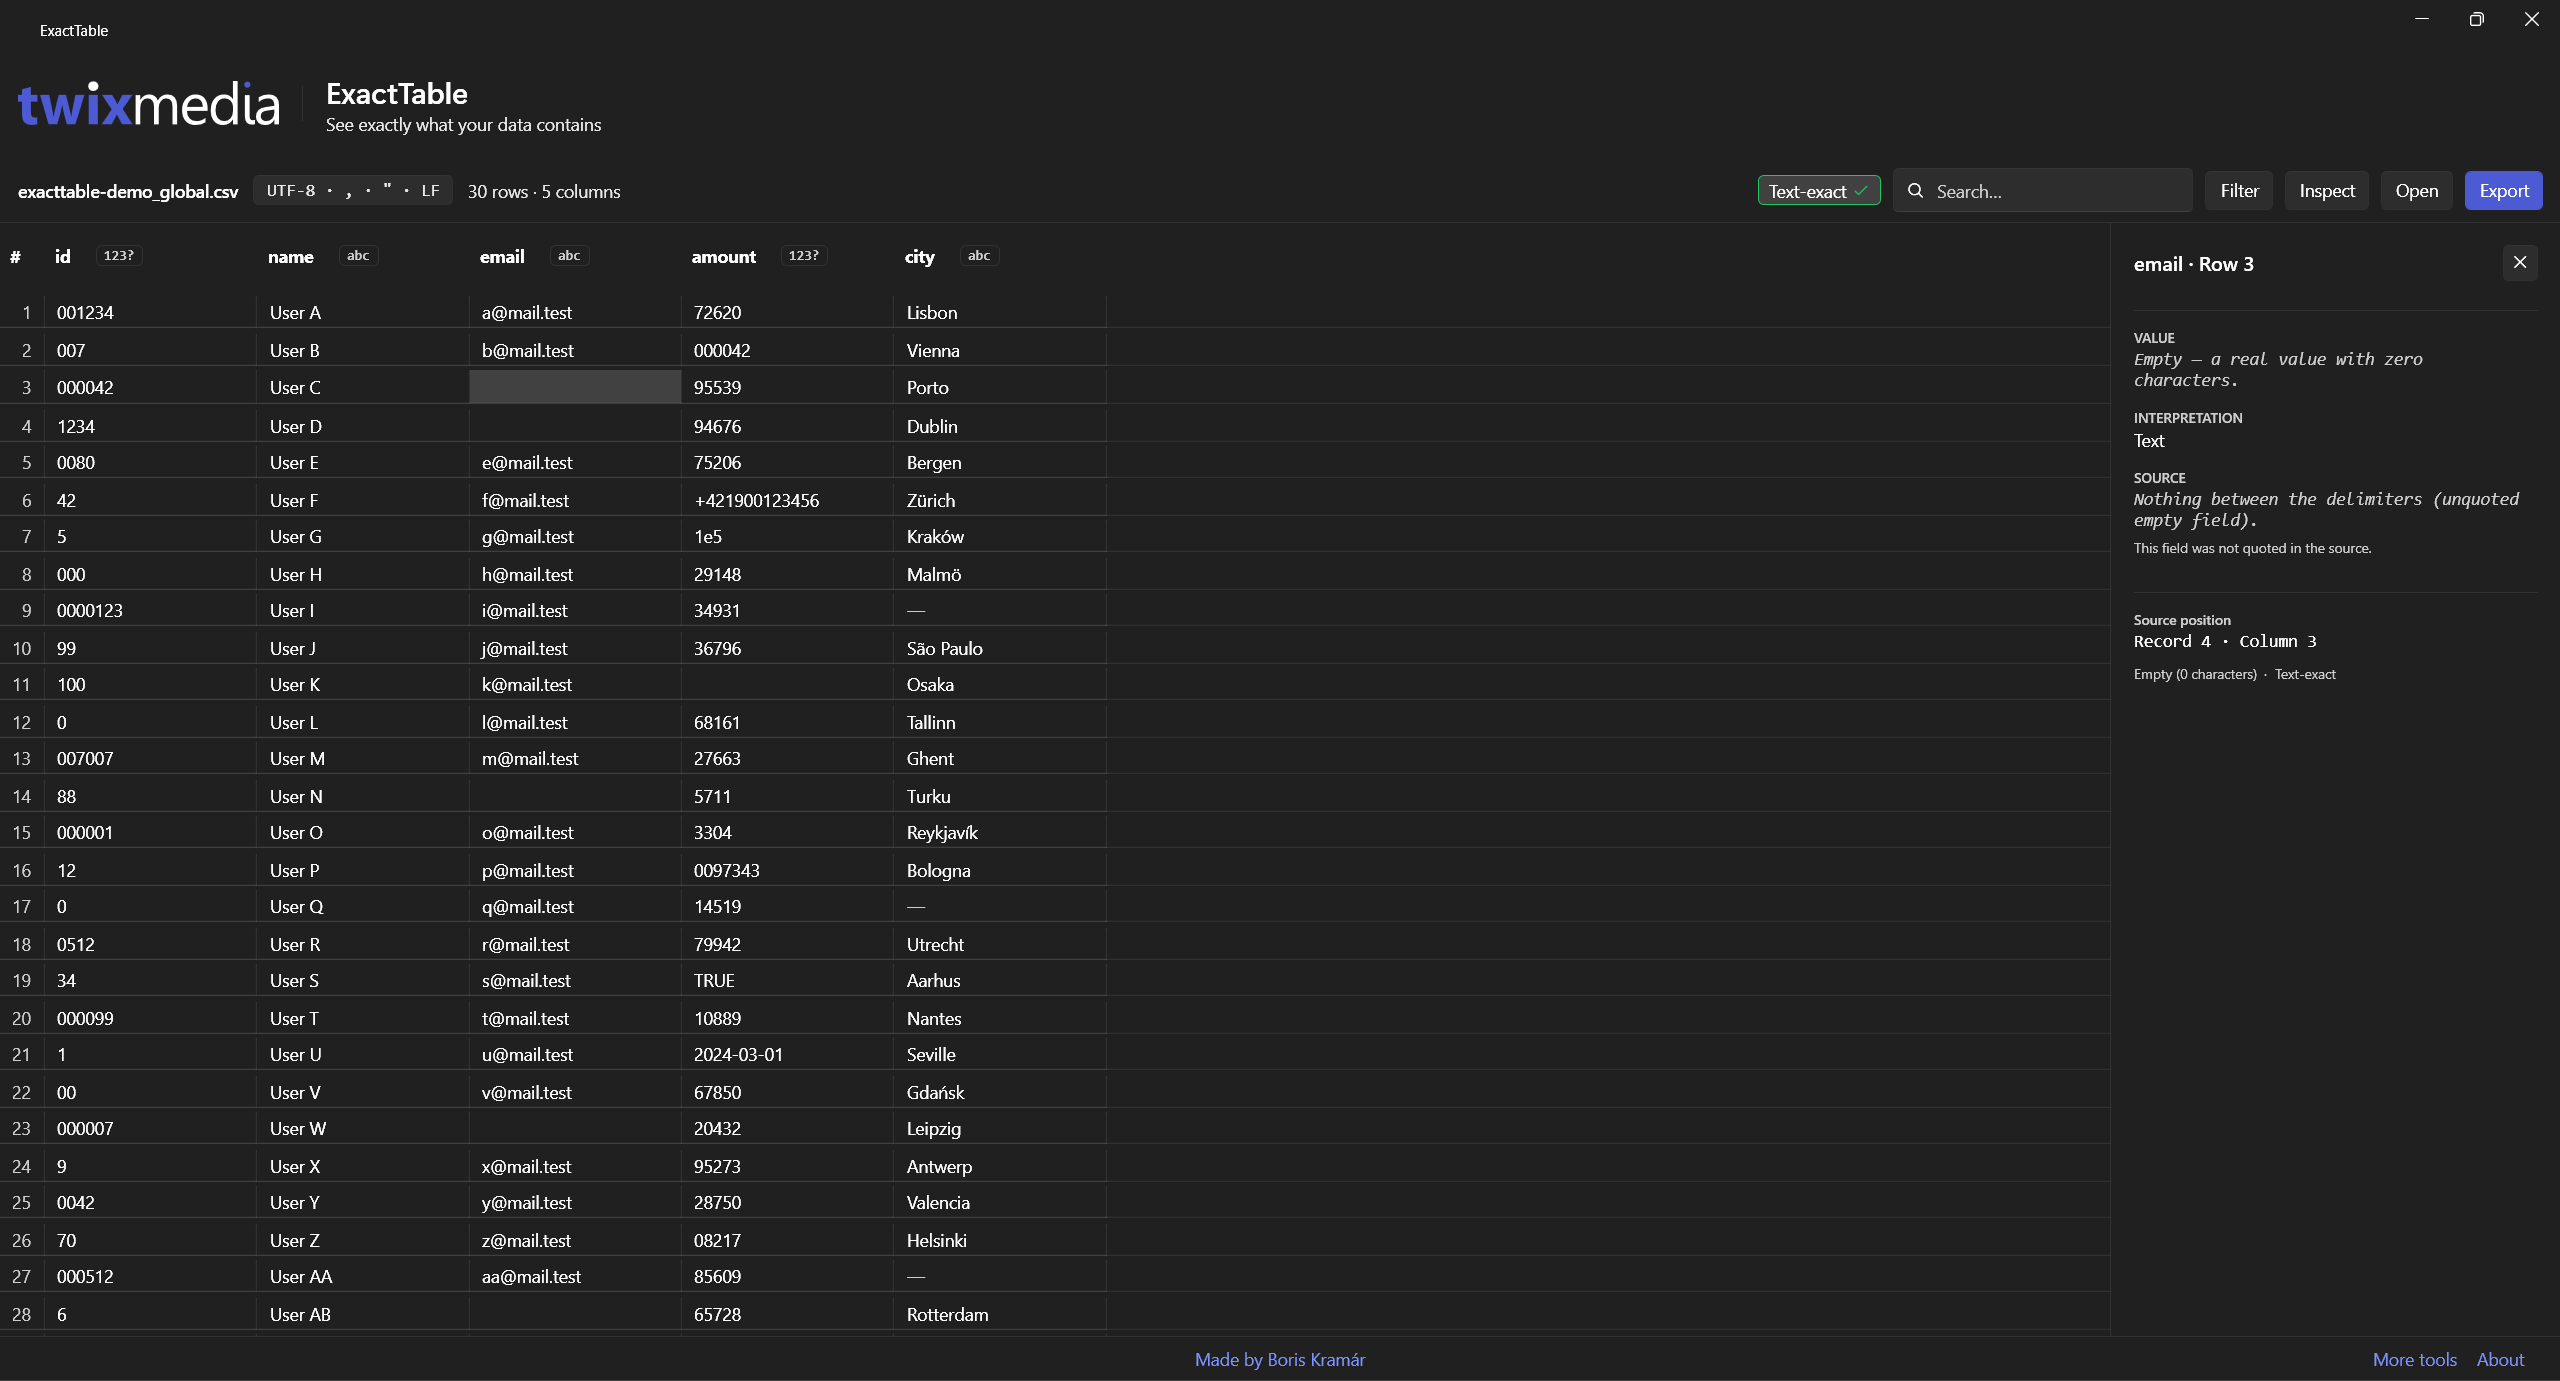The width and height of the screenshot is (2560, 1381).
Task: Select the id cell 007007
Action: (x=150, y=758)
